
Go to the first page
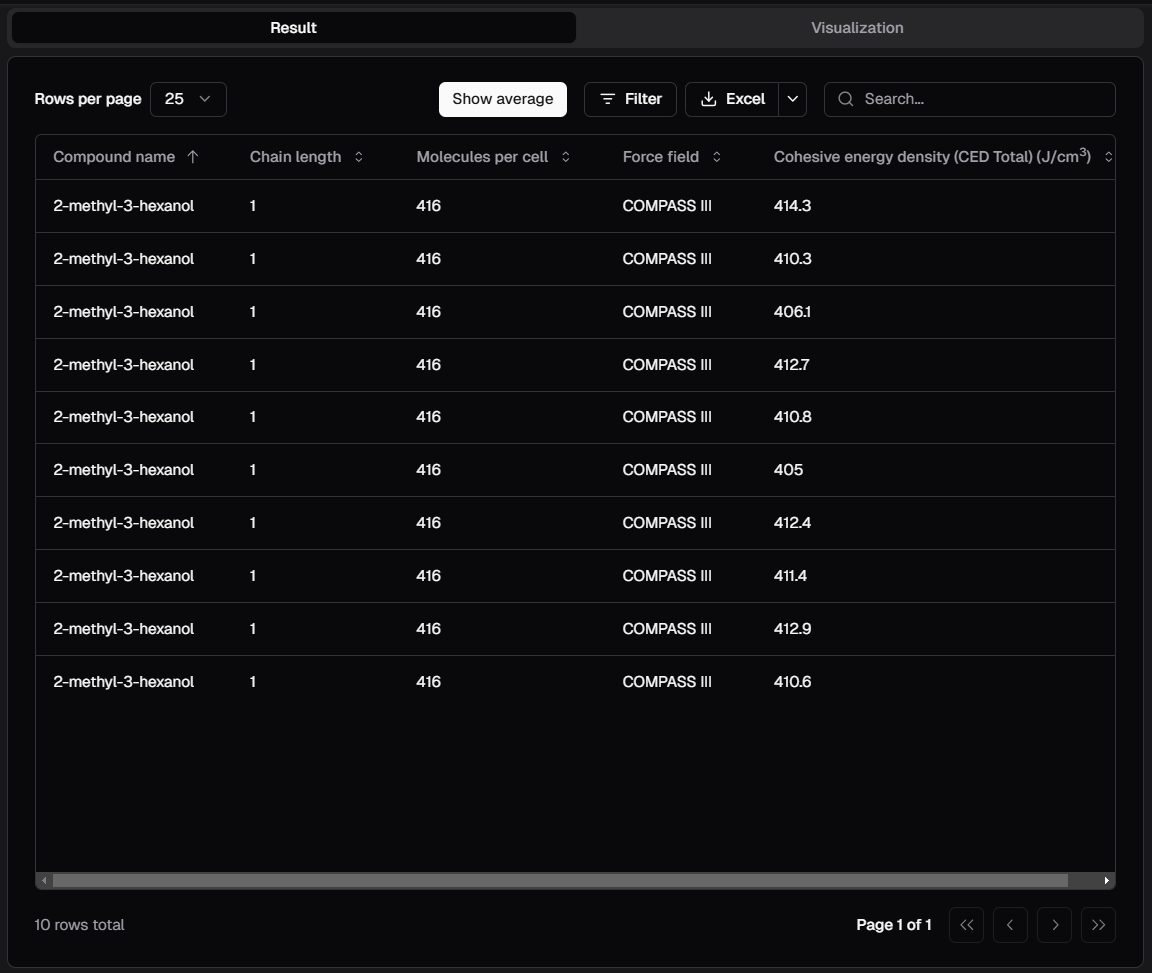point(966,925)
